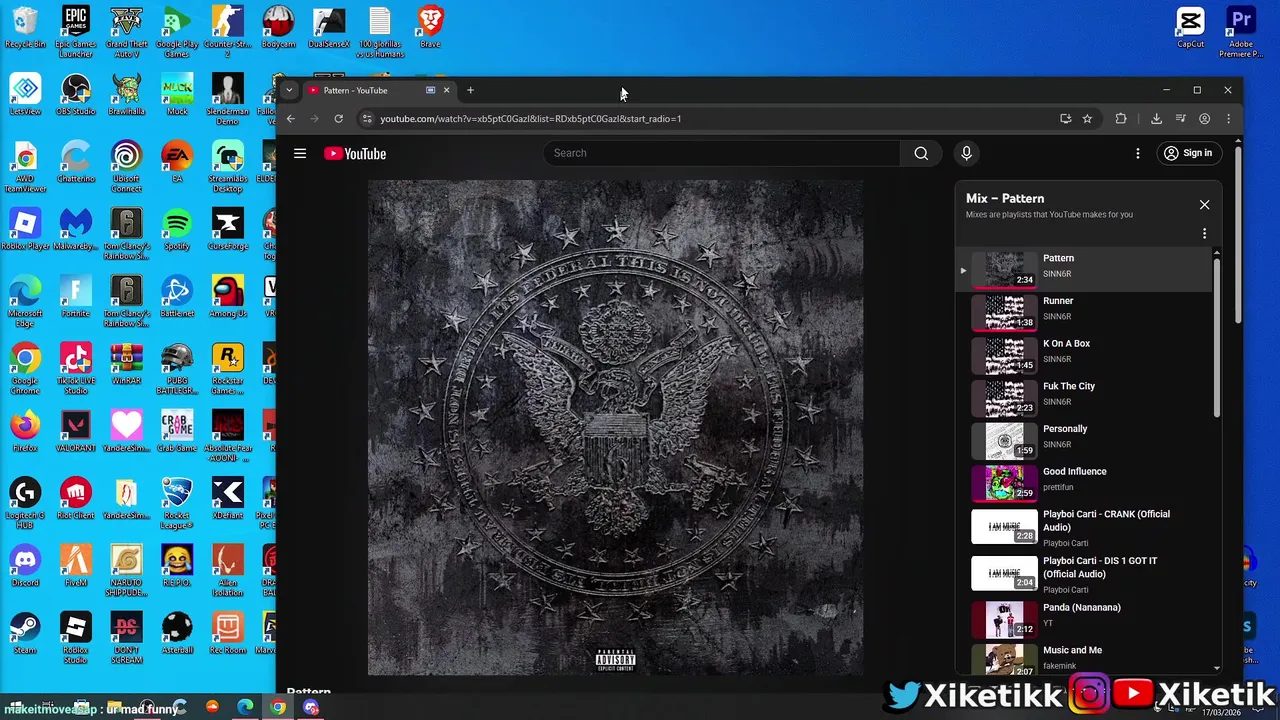The width and height of the screenshot is (1280, 720).
Task: Play Panda (Nananana) by YT
Action: pyautogui.click(x=1085, y=618)
